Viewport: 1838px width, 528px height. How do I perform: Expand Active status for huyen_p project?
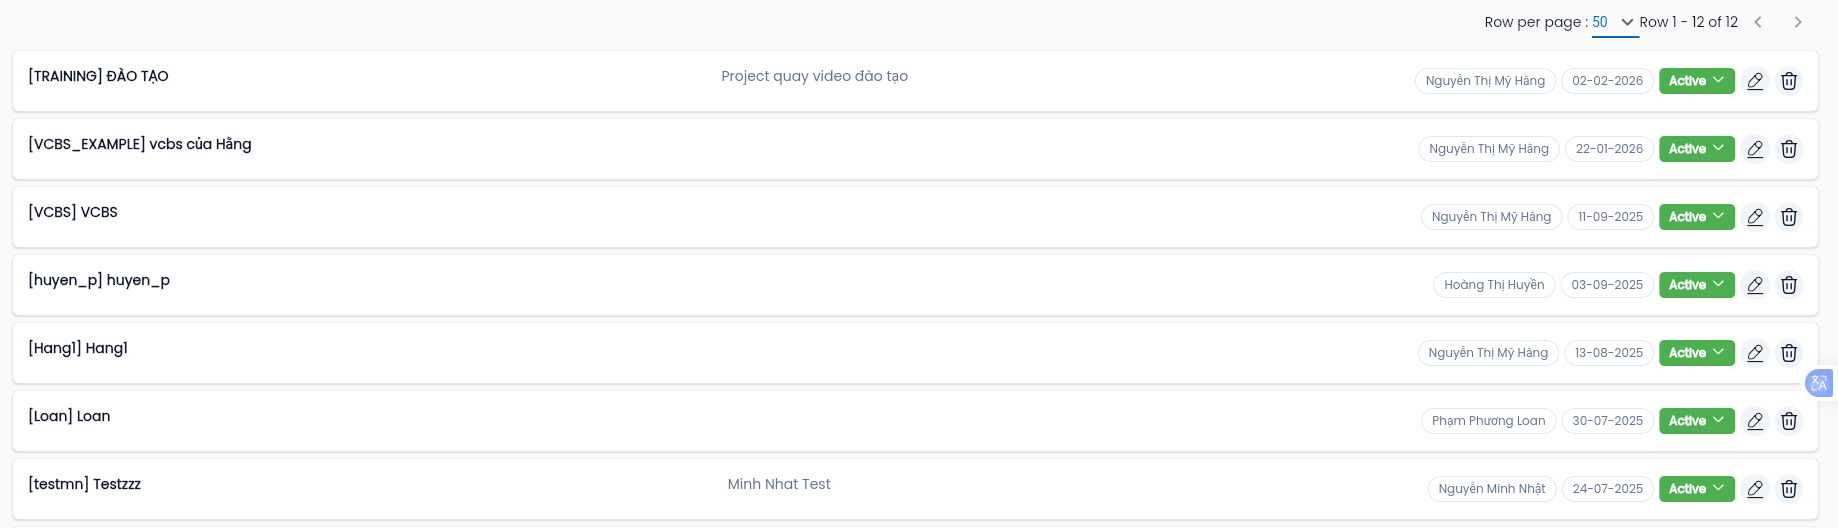(x=1696, y=285)
